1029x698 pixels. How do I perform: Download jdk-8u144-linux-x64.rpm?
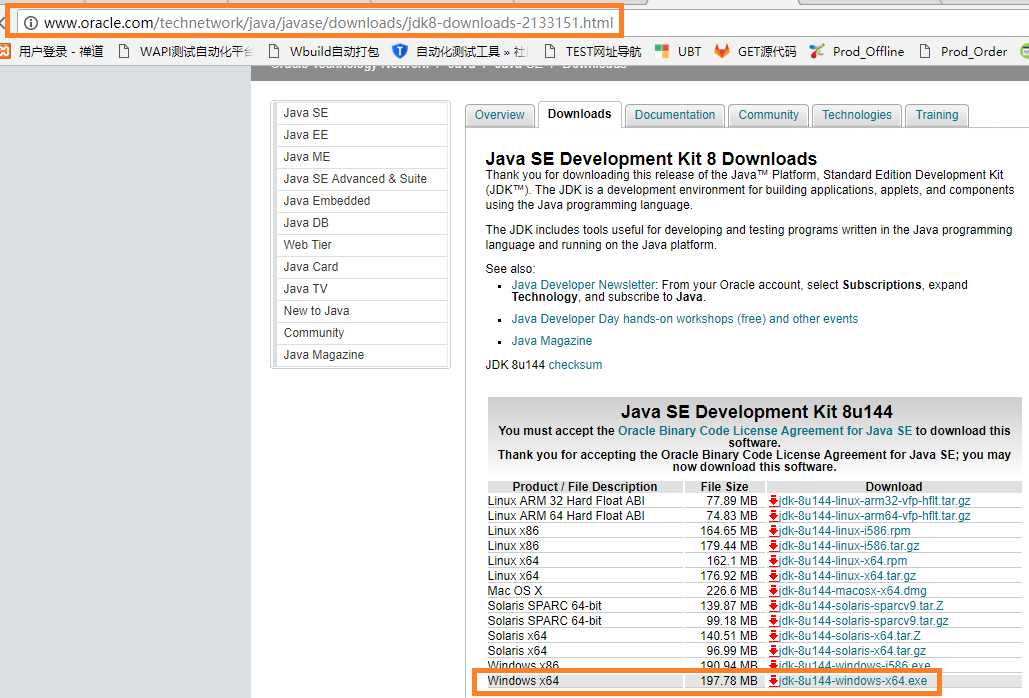843,561
